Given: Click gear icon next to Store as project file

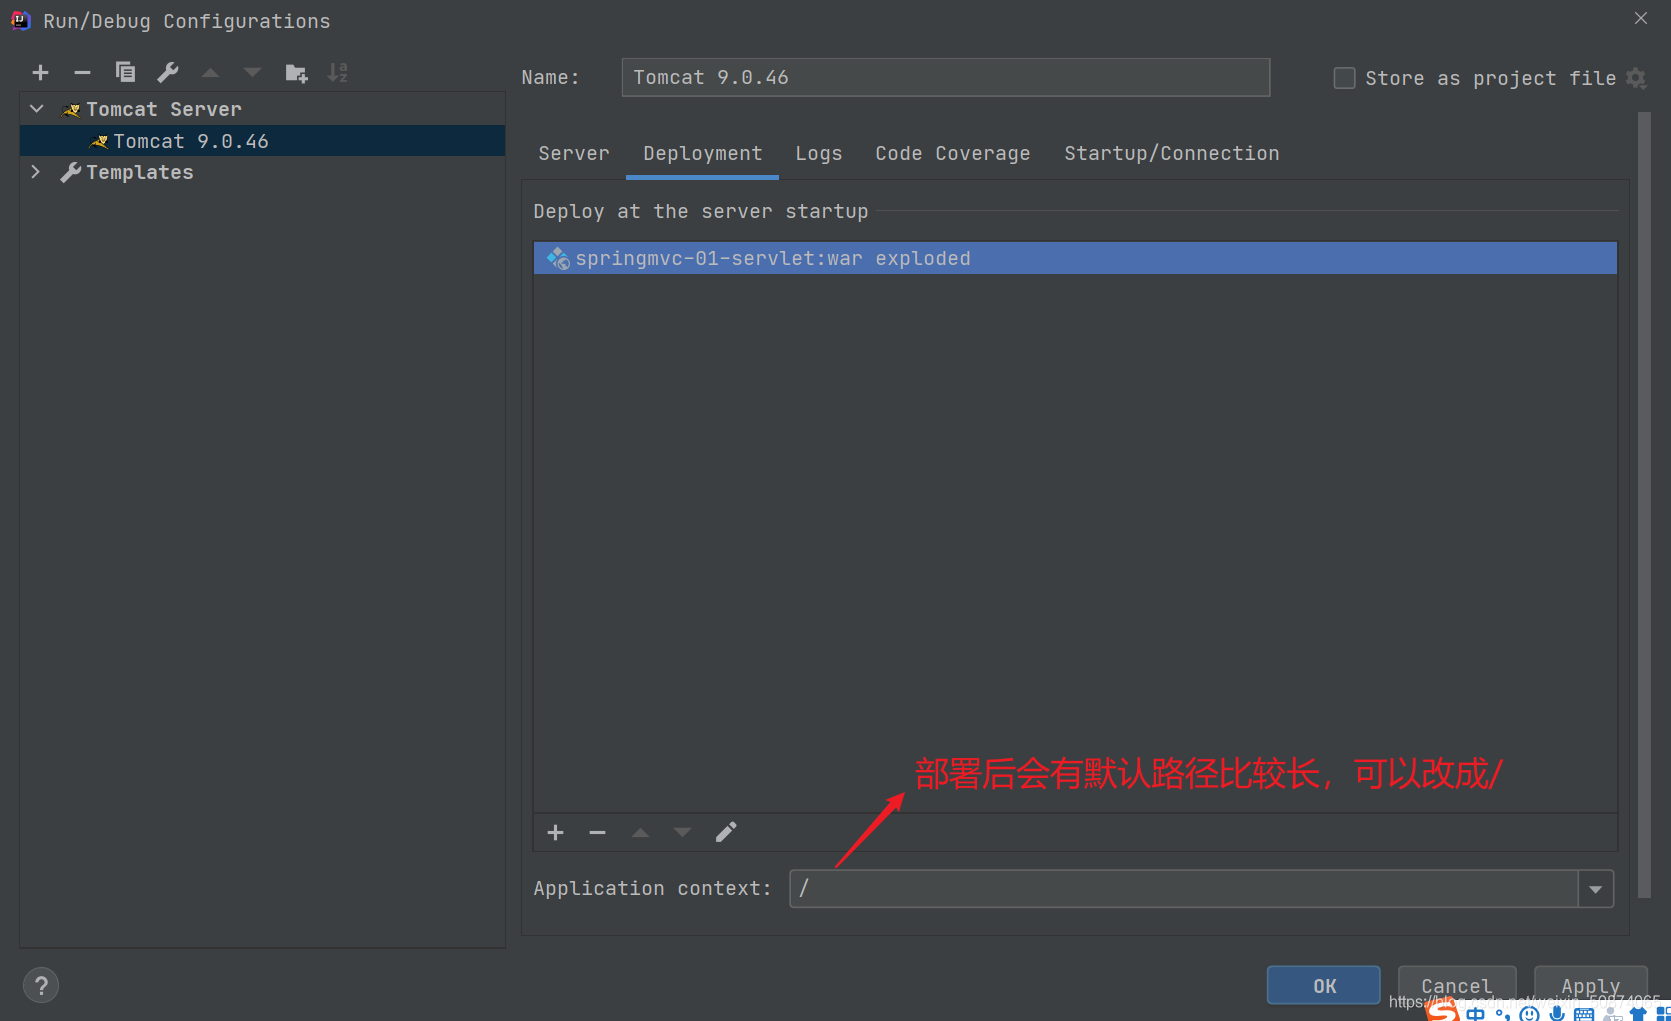Looking at the screenshot, I should click(x=1636, y=78).
